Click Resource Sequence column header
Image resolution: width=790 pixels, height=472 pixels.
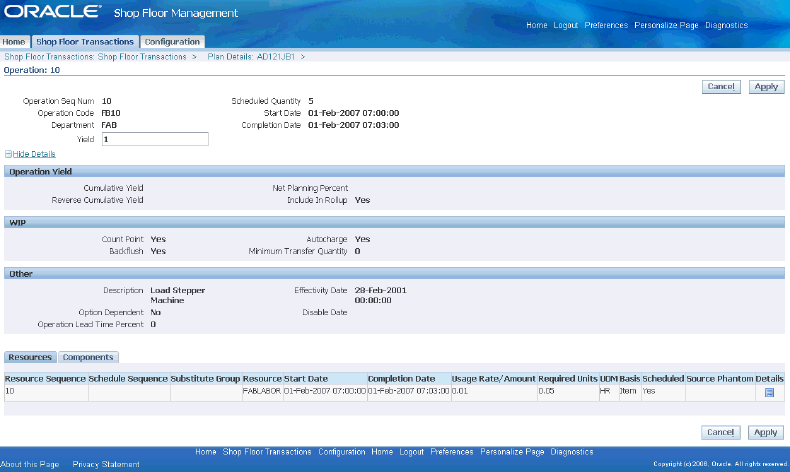coord(45,379)
